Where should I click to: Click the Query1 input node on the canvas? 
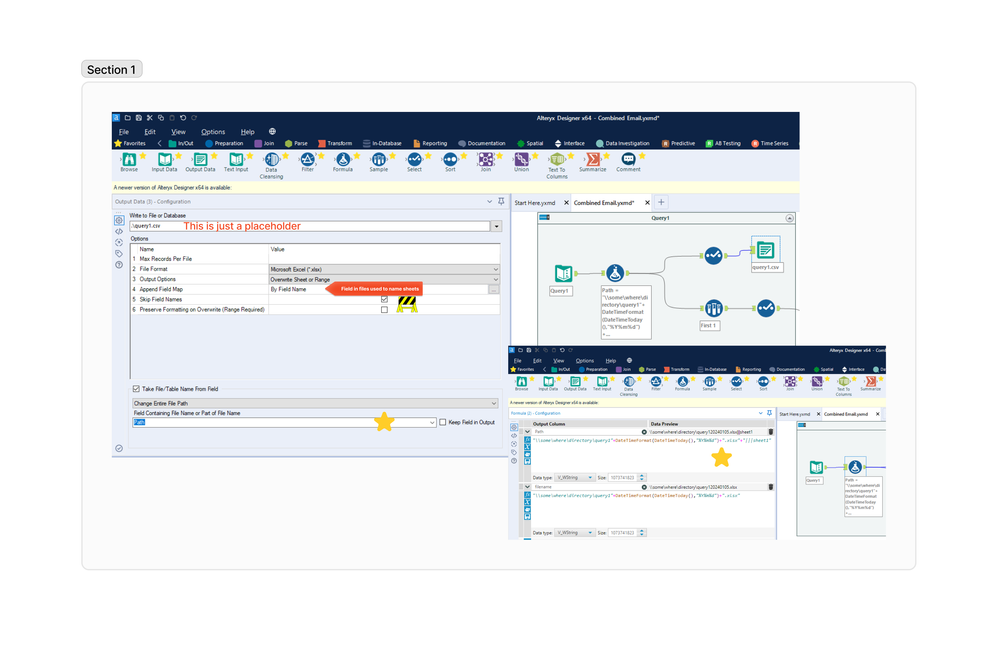563,273
